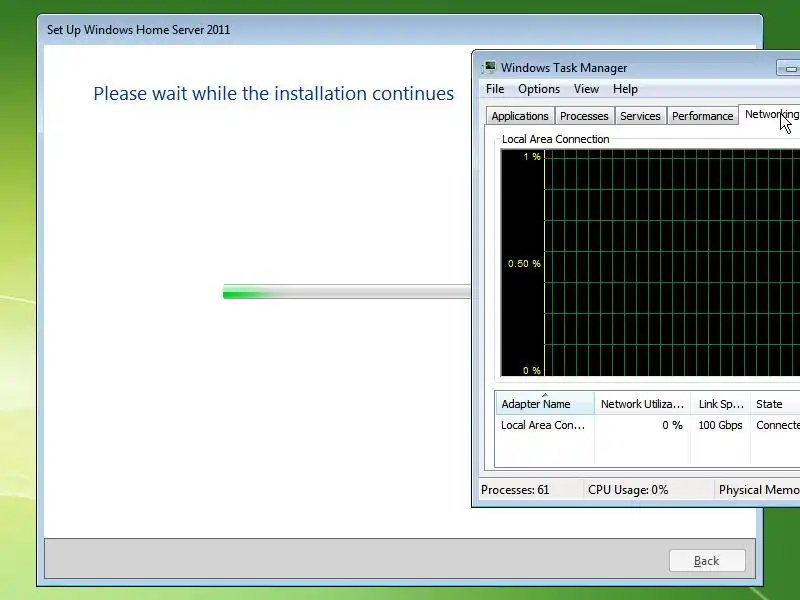
Task: Click the Processes: 61 status bar entry
Action: [515, 490]
